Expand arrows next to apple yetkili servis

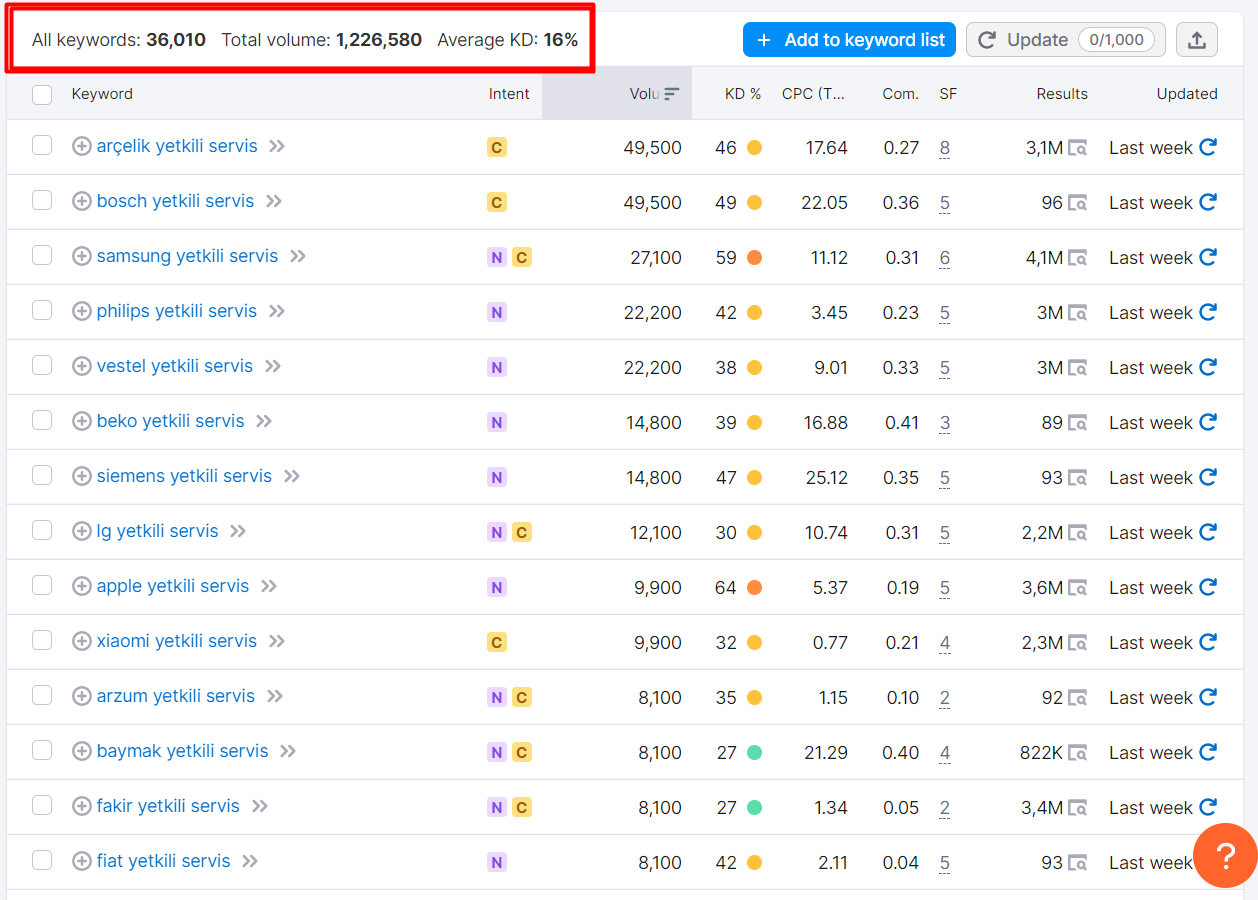coord(269,586)
